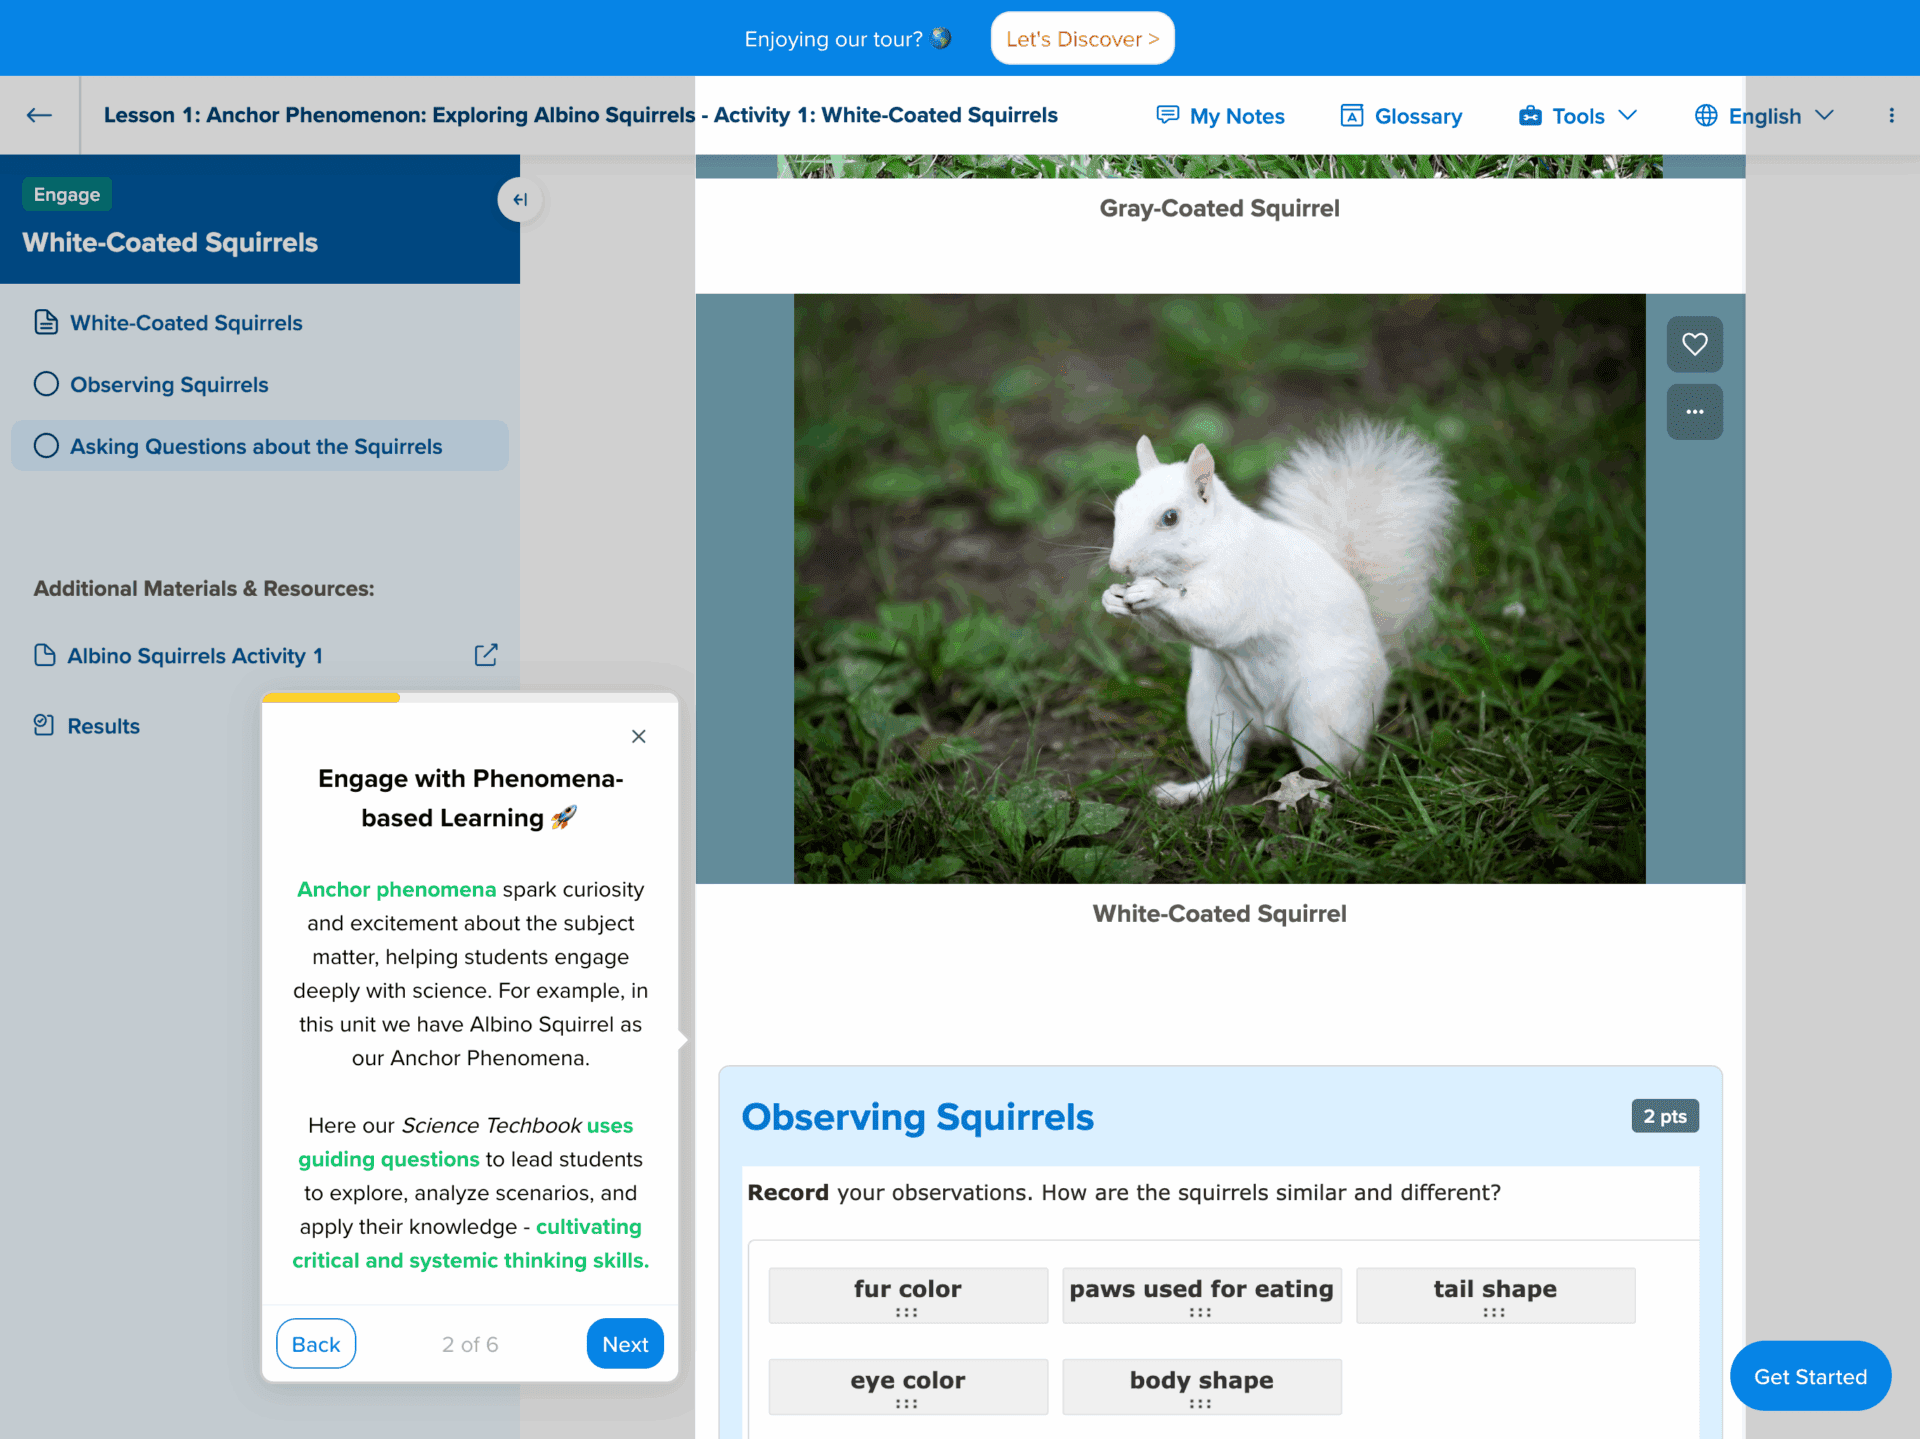Open external link icon for Albino Squirrels Activity
The height and width of the screenshot is (1439, 1920).
pyautogui.click(x=486, y=655)
